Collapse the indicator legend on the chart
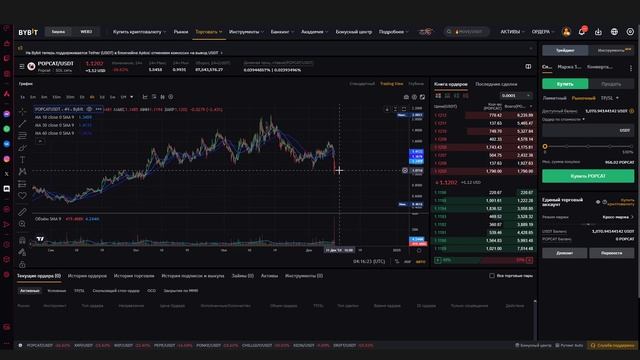This screenshot has width=640, height=360. tap(40, 141)
